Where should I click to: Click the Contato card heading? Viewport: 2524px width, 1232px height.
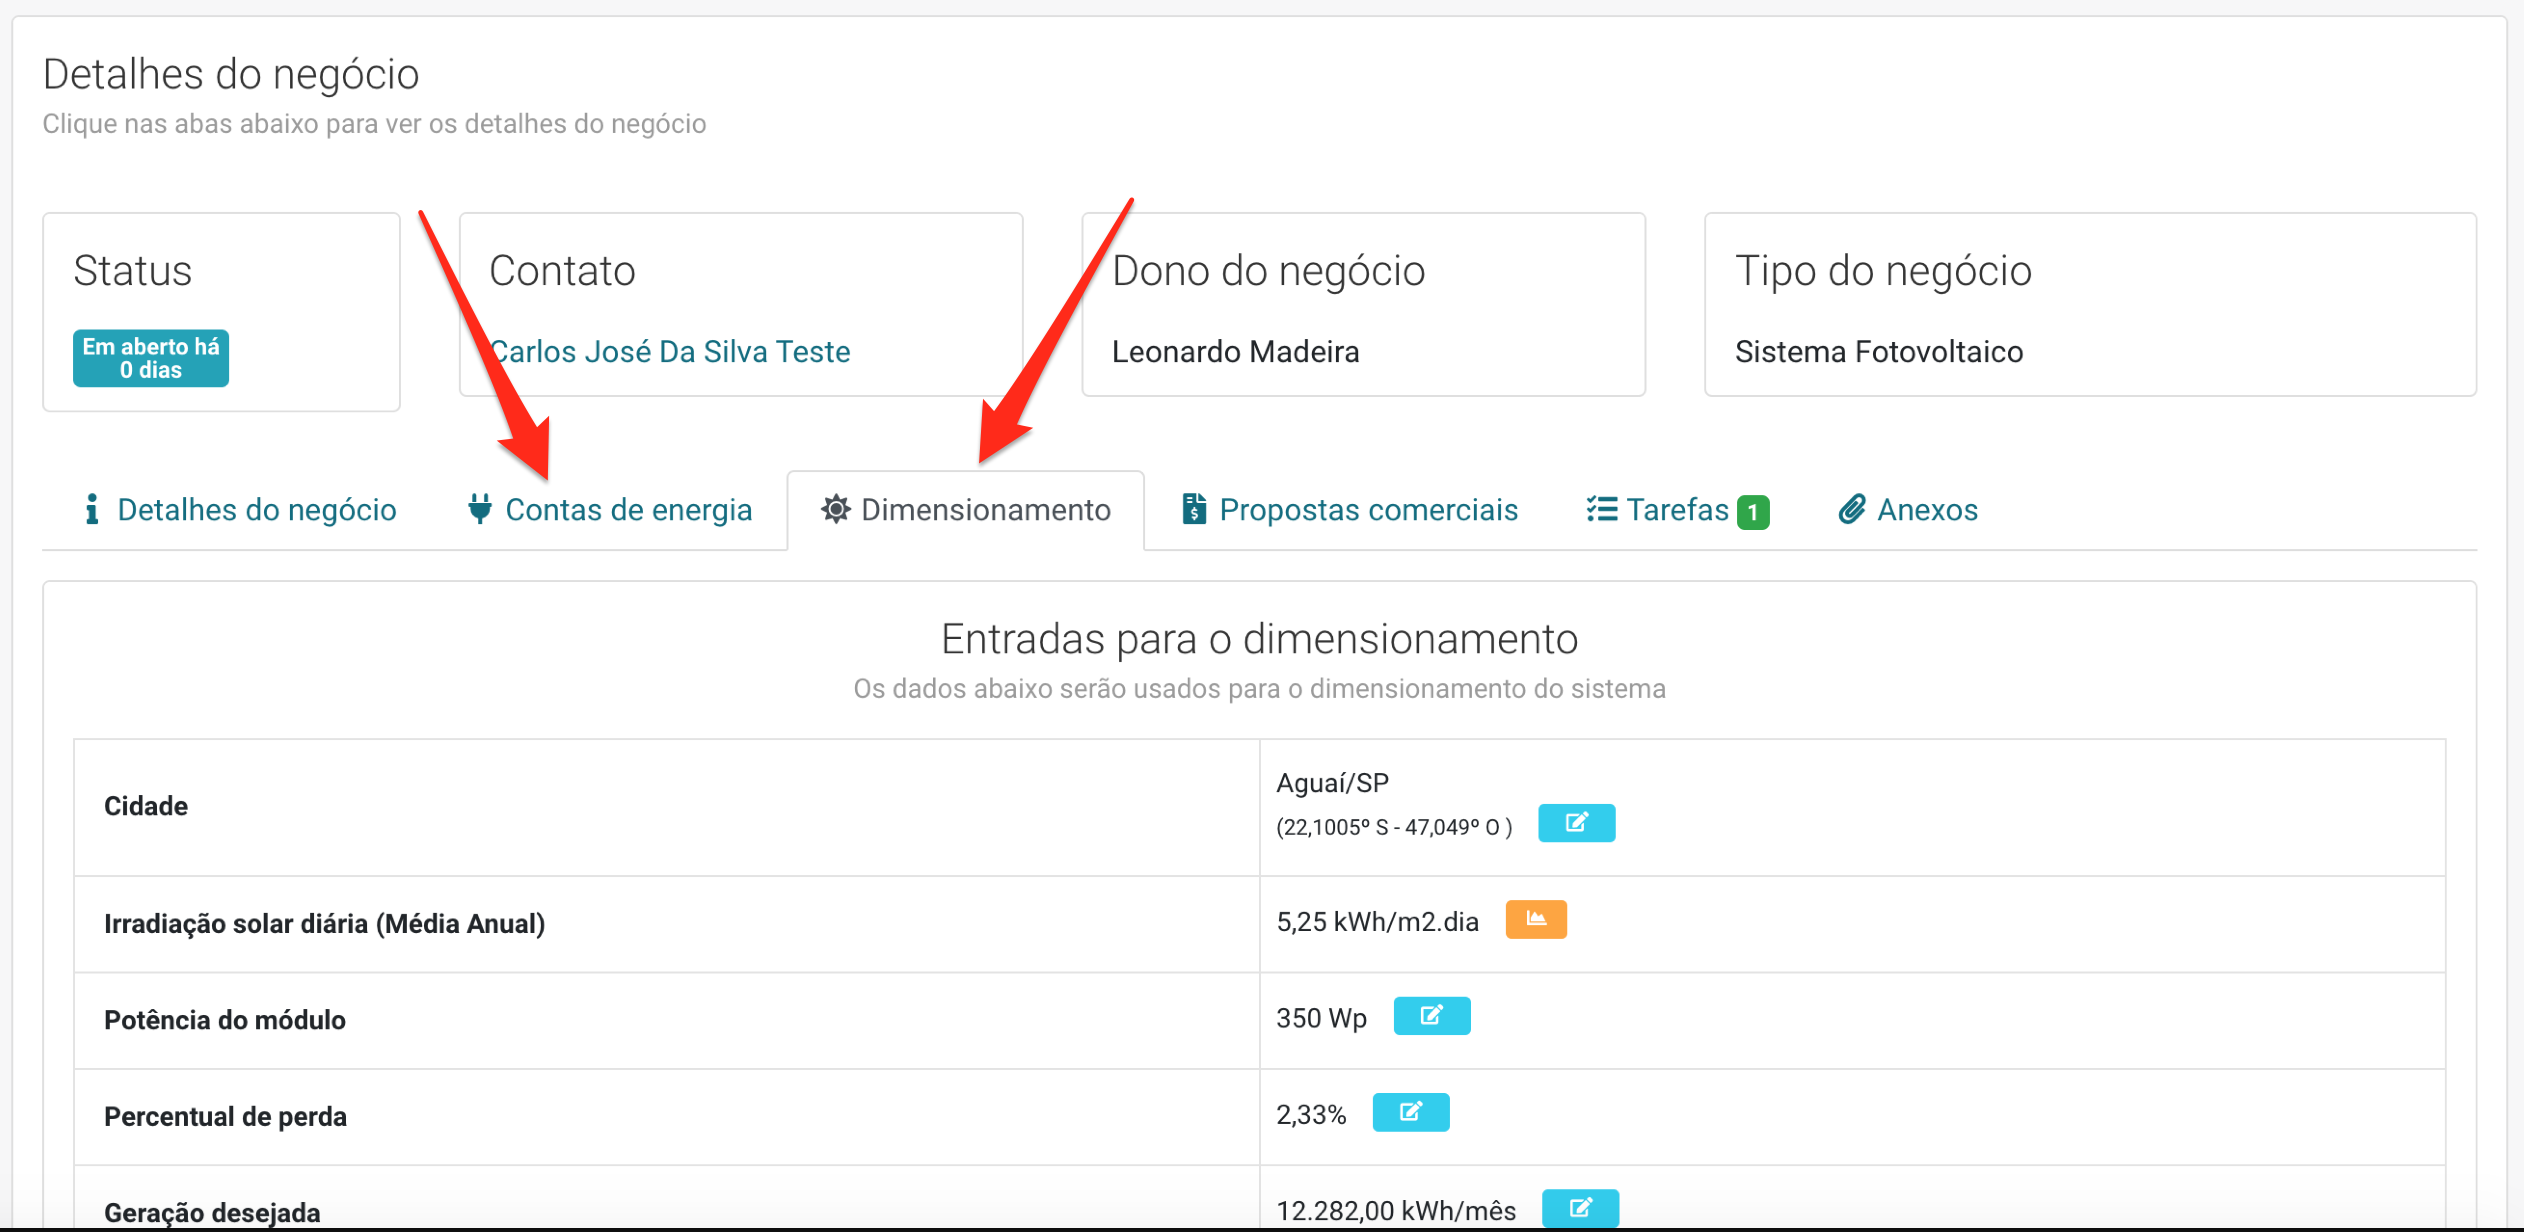click(562, 271)
